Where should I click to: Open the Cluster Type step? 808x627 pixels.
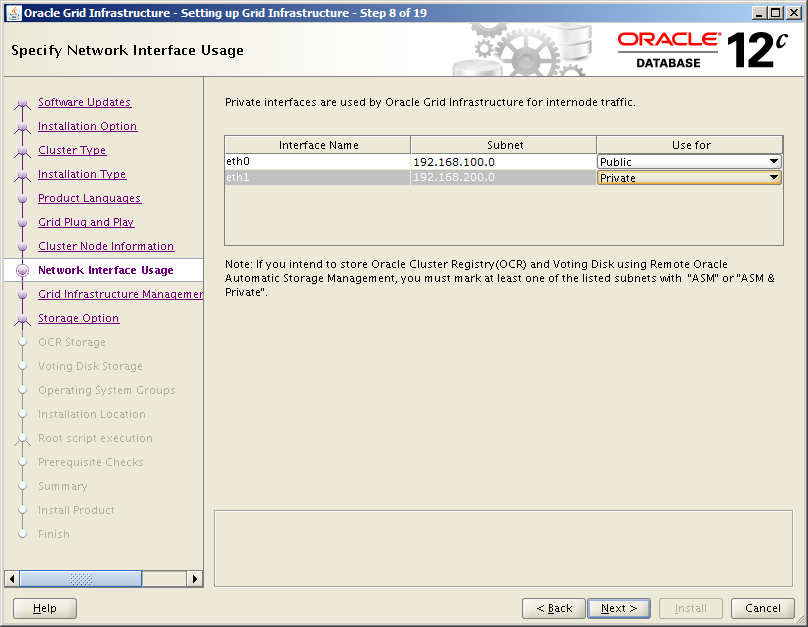[72, 150]
